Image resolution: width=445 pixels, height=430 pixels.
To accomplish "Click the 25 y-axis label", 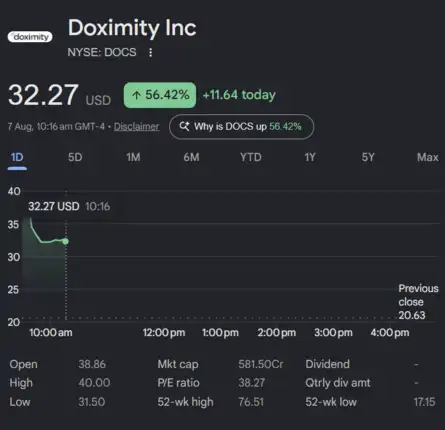I will coord(13,289).
